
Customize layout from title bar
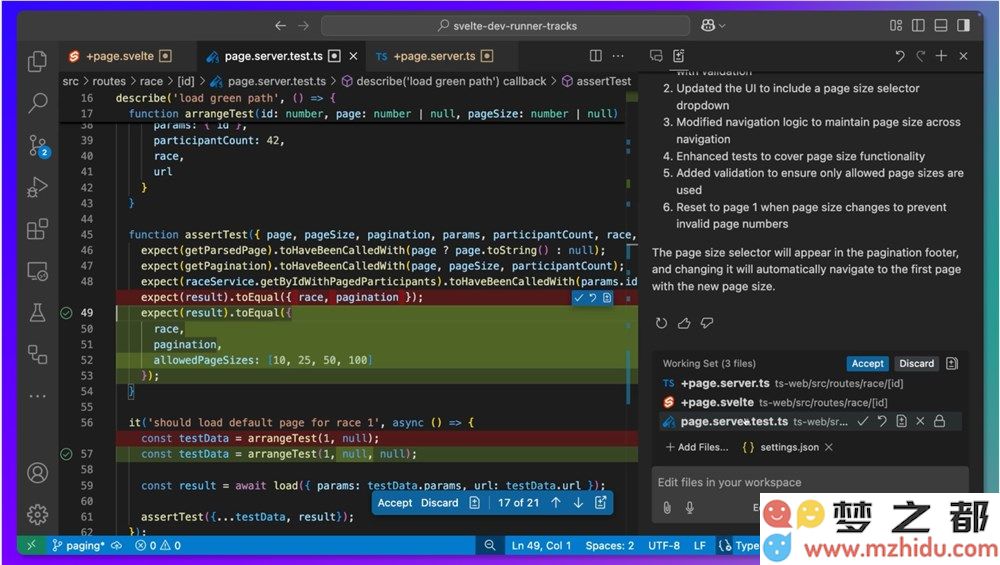click(x=896, y=26)
